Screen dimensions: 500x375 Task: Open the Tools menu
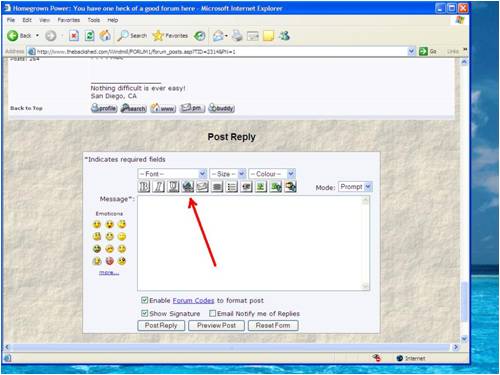click(94, 20)
